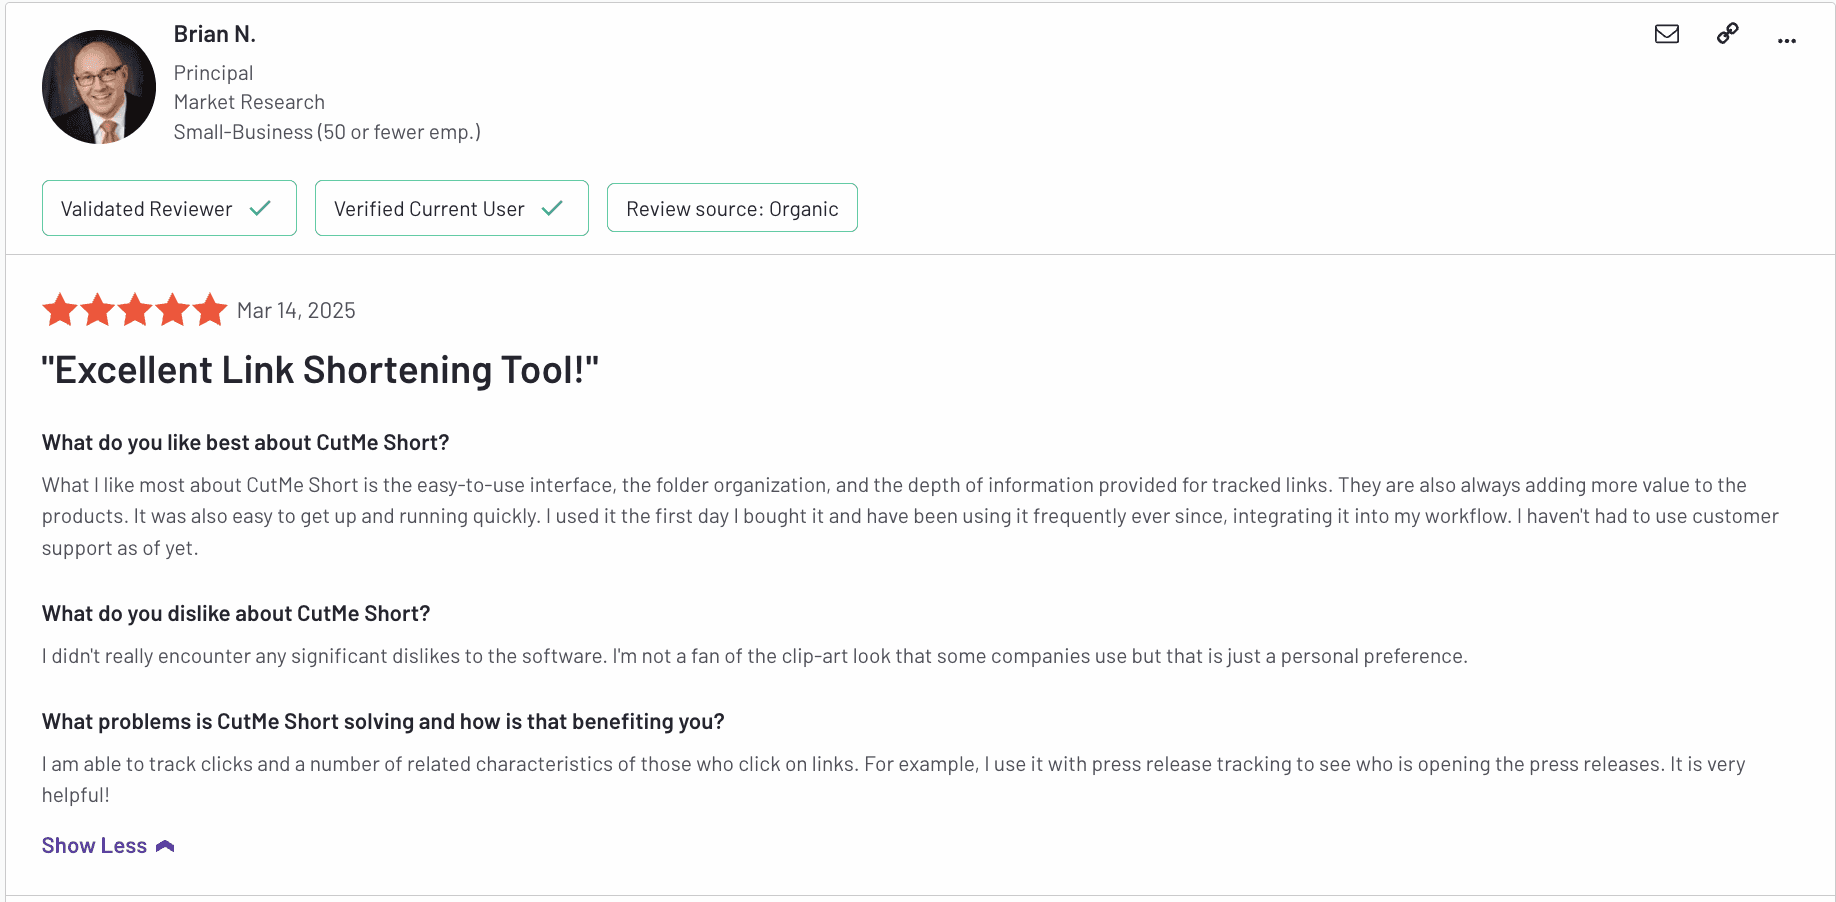Click the "What do you dislike about CutMe Short?" heading
This screenshot has height=902, width=1836.
[236, 614]
